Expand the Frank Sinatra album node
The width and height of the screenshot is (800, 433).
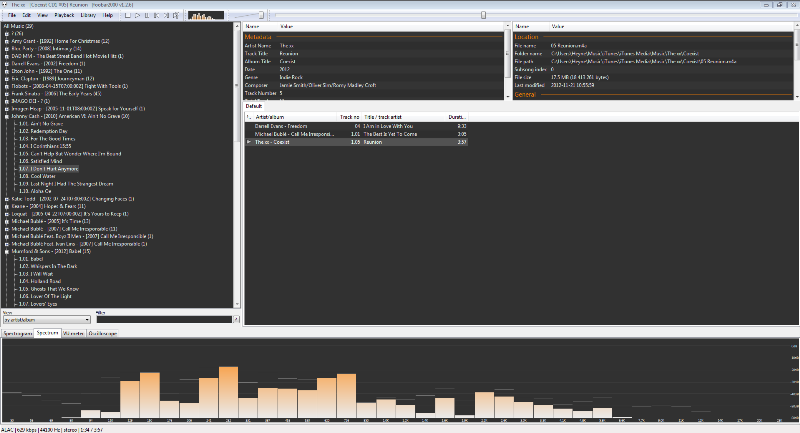[6, 93]
